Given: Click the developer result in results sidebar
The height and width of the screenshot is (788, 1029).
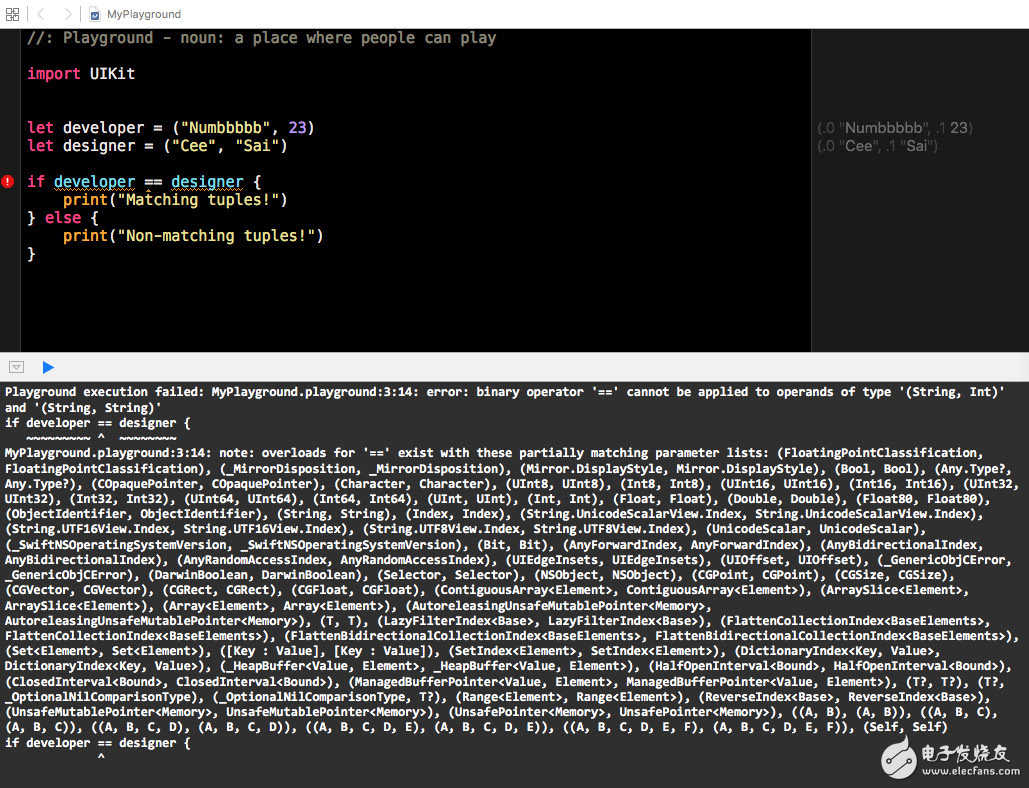Looking at the screenshot, I should [894, 128].
